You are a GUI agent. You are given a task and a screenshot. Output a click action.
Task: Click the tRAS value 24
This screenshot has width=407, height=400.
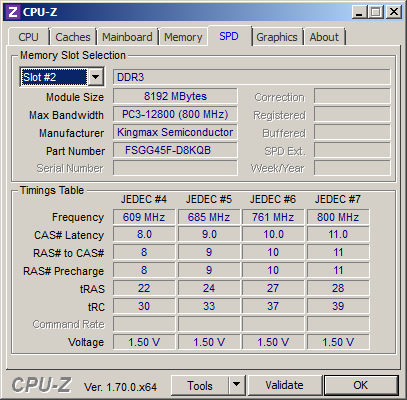(x=209, y=288)
